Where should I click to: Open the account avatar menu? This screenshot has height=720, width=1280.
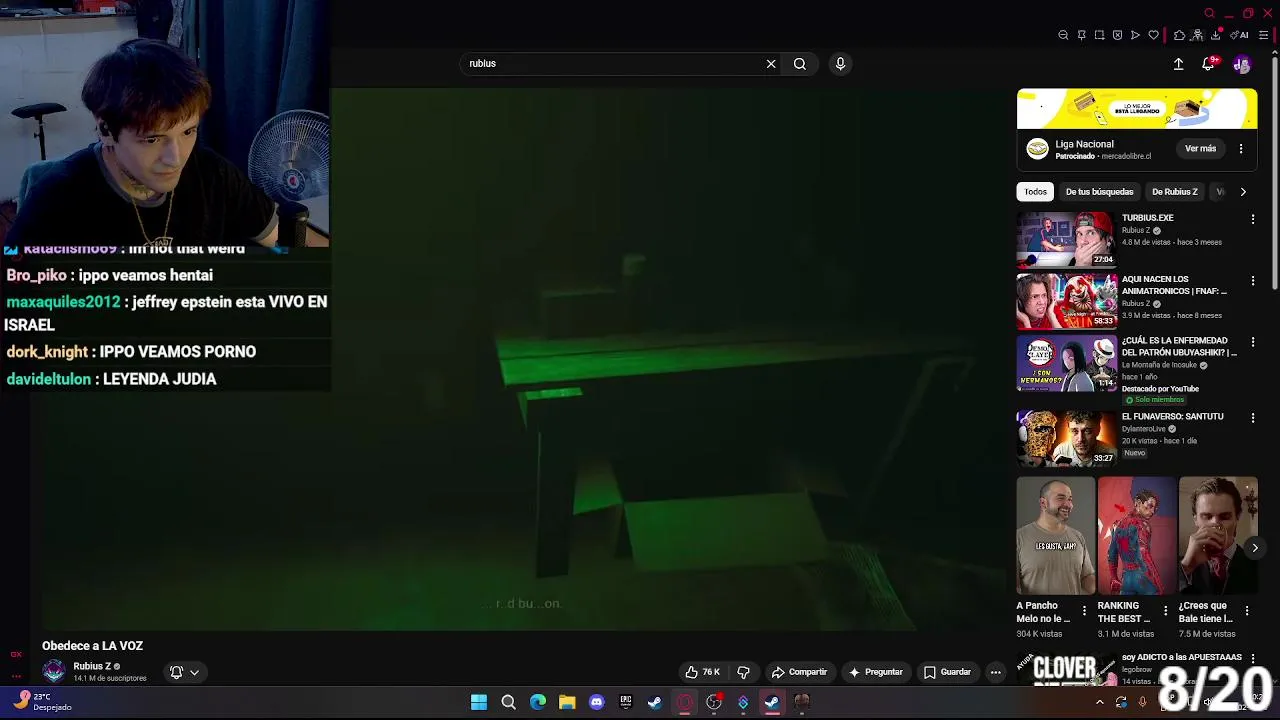1242,64
